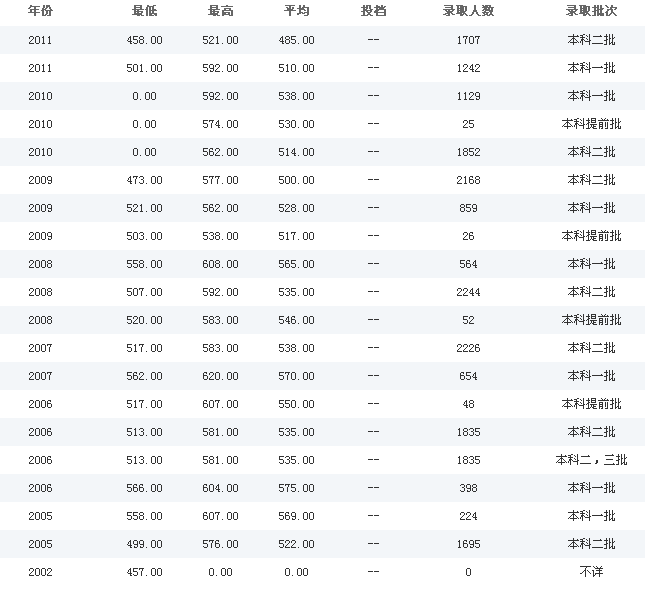Select the 不详 batch cell
The image size is (645, 594).
[x=591, y=572]
